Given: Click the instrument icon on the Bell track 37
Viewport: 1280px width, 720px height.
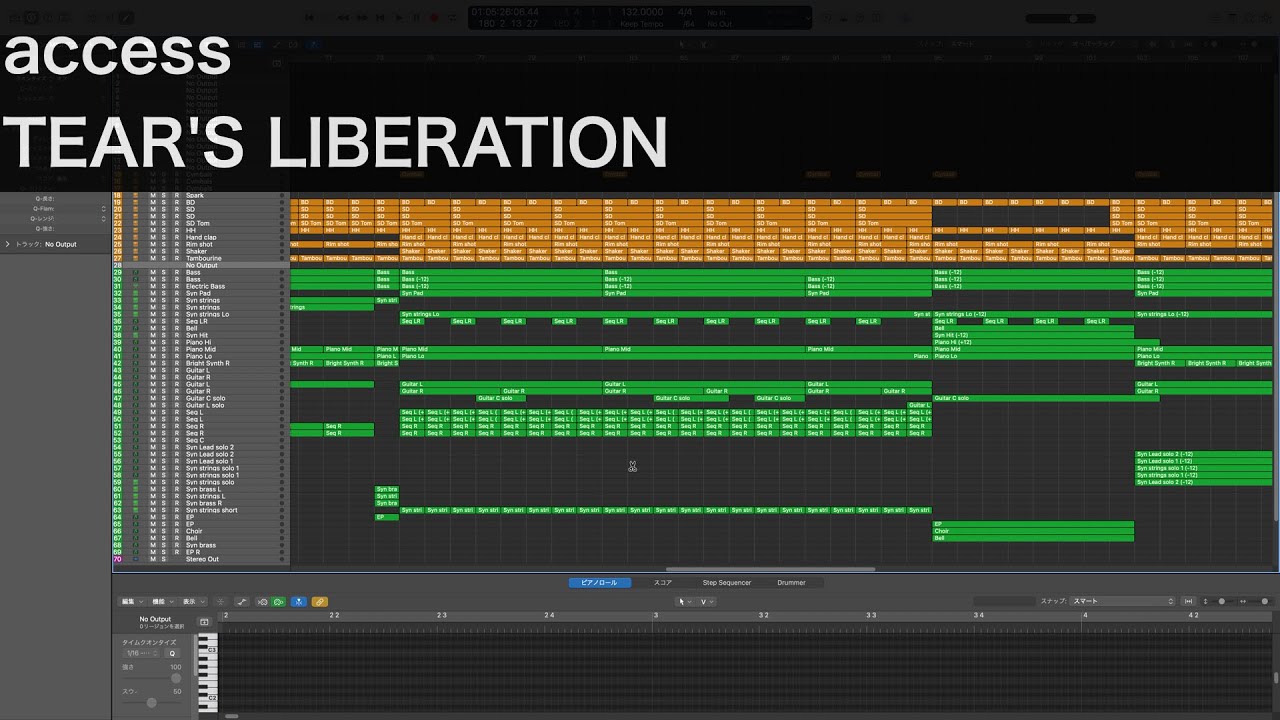Looking at the screenshot, I should tap(135, 328).
